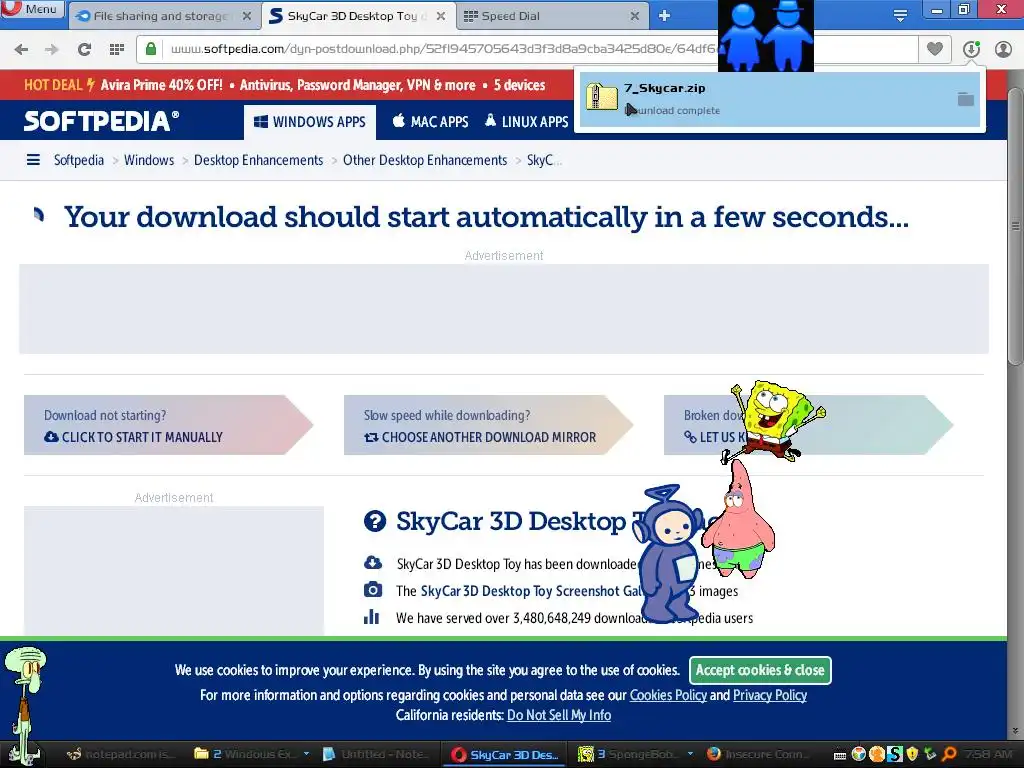Open notepad.com taskbar item
1024x768 pixels.
pyautogui.click(x=122, y=754)
